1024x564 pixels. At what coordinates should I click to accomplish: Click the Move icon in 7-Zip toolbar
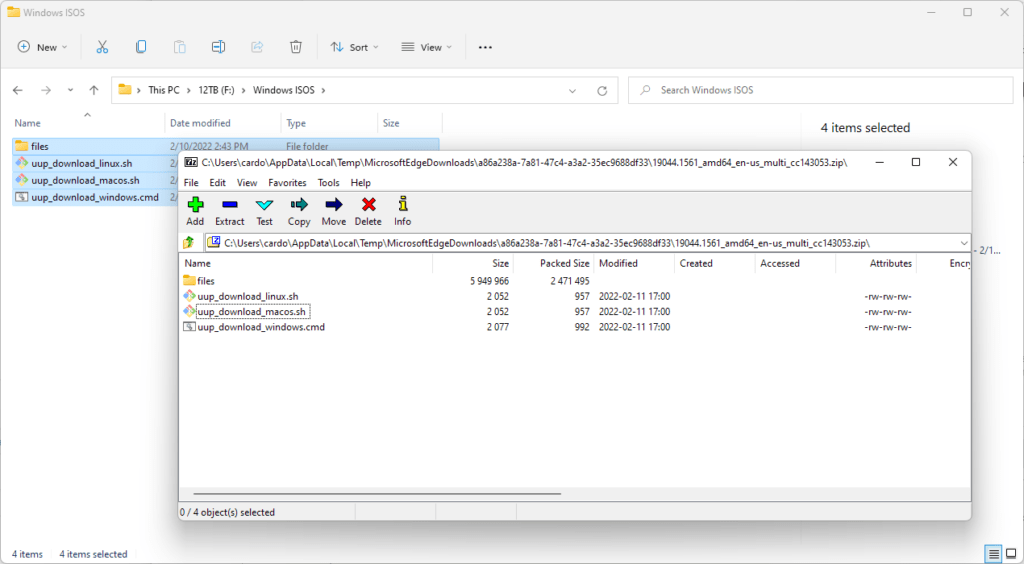pos(333,210)
